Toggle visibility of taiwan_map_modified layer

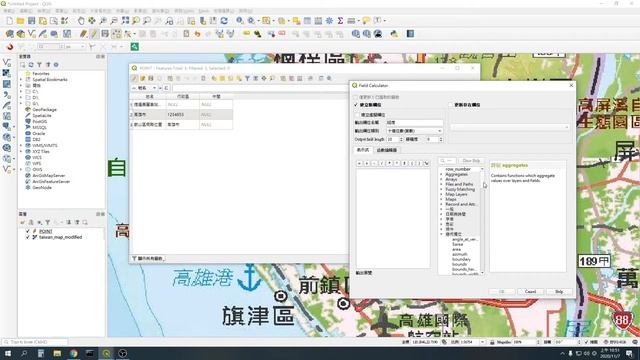pos(28,237)
